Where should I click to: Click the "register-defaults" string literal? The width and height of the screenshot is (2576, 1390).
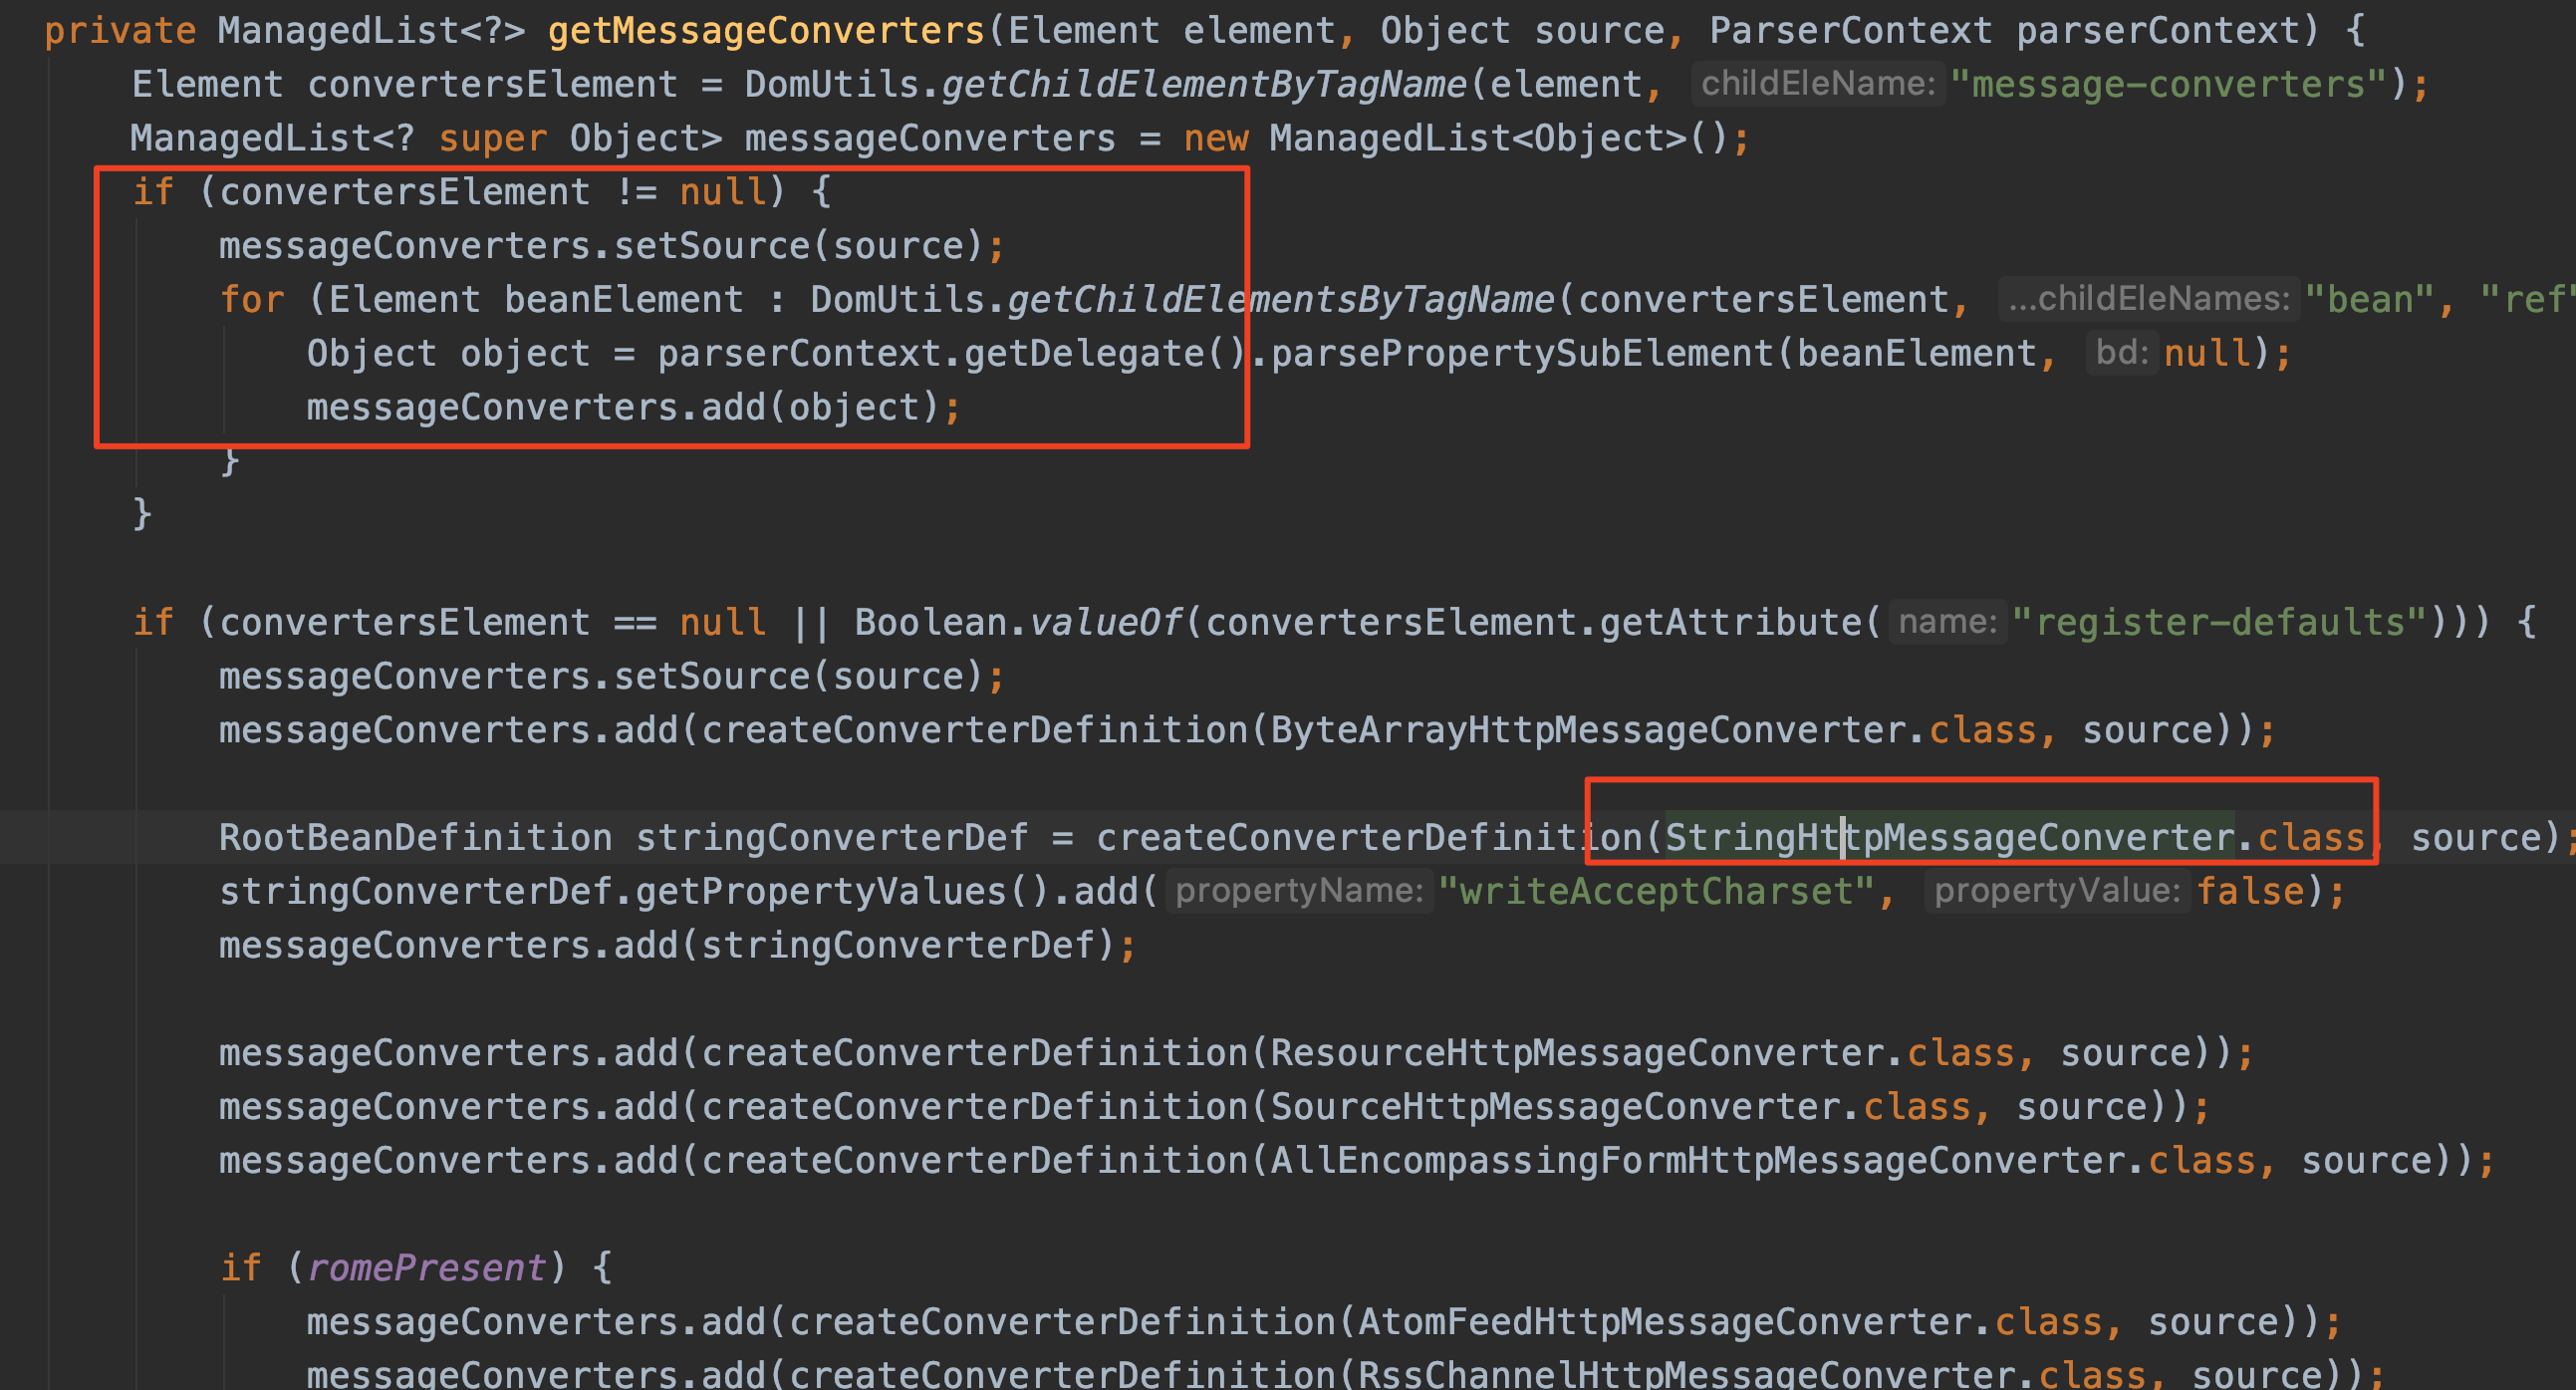click(x=2220, y=623)
